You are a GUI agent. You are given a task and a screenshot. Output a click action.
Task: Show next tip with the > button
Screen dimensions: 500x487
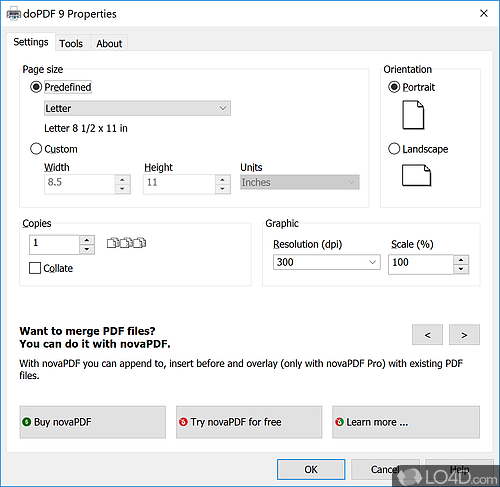(x=464, y=335)
